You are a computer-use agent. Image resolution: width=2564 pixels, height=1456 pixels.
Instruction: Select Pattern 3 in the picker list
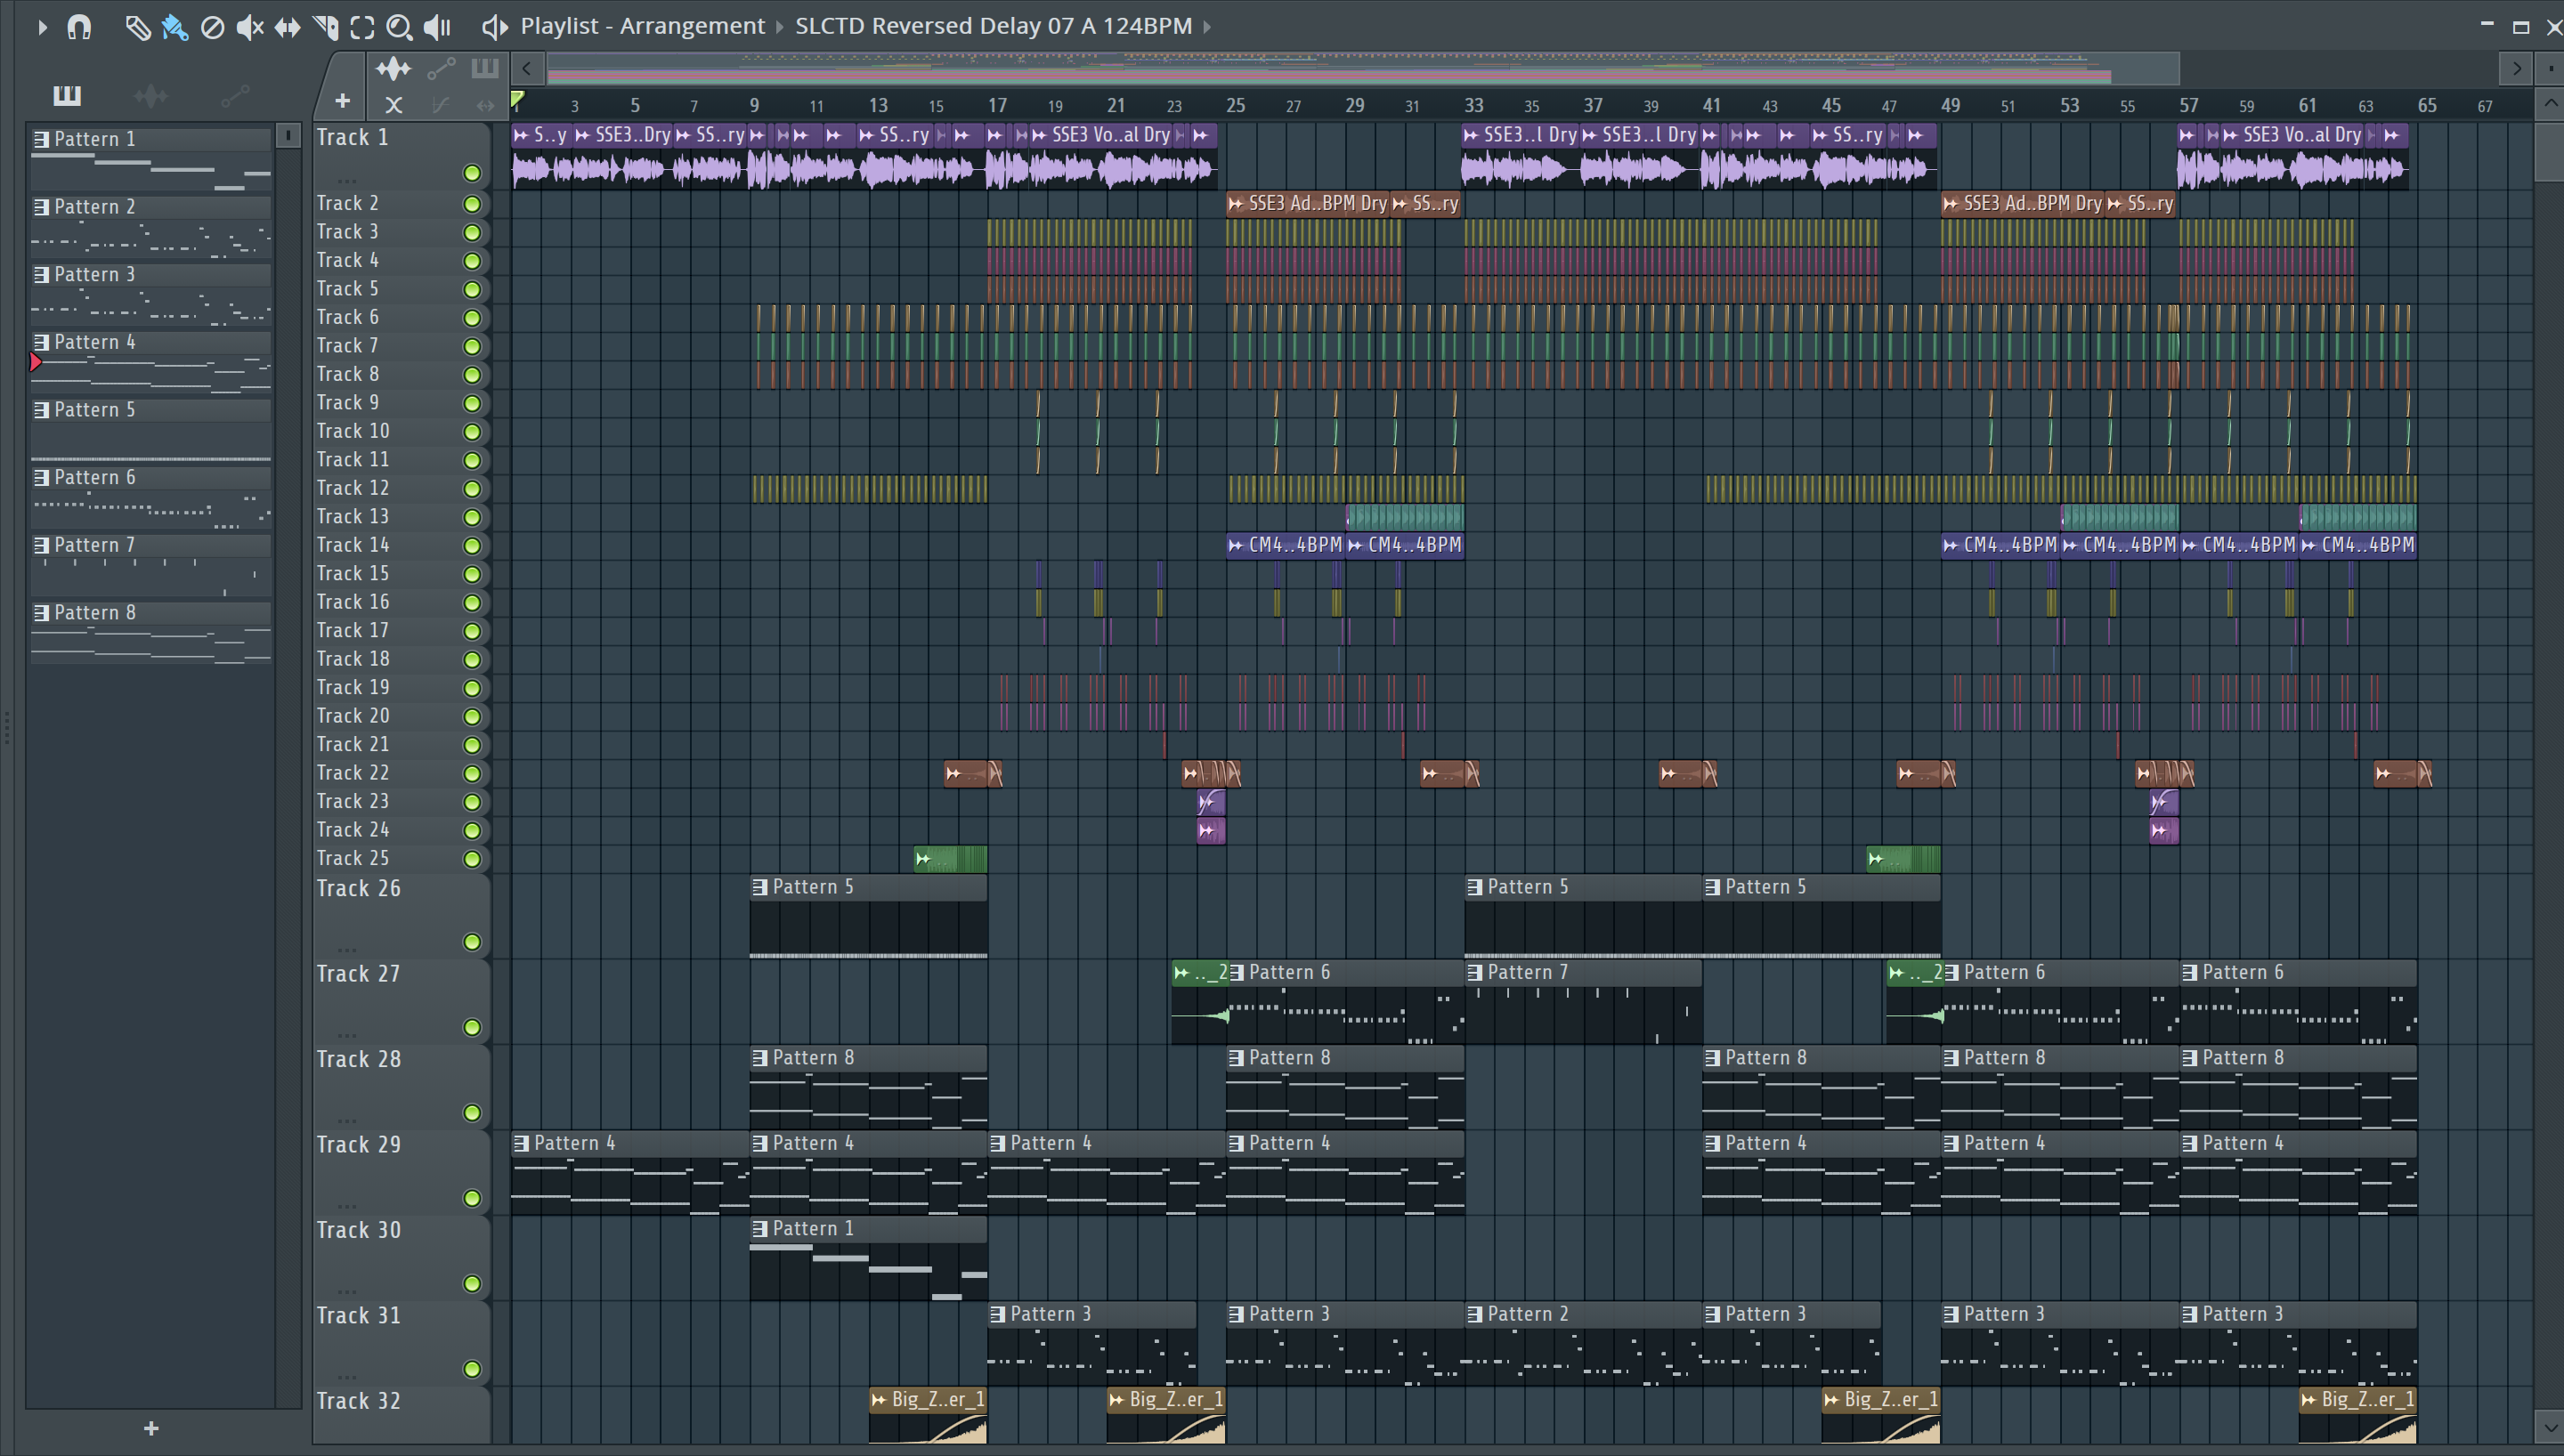[x=150, y=295]
